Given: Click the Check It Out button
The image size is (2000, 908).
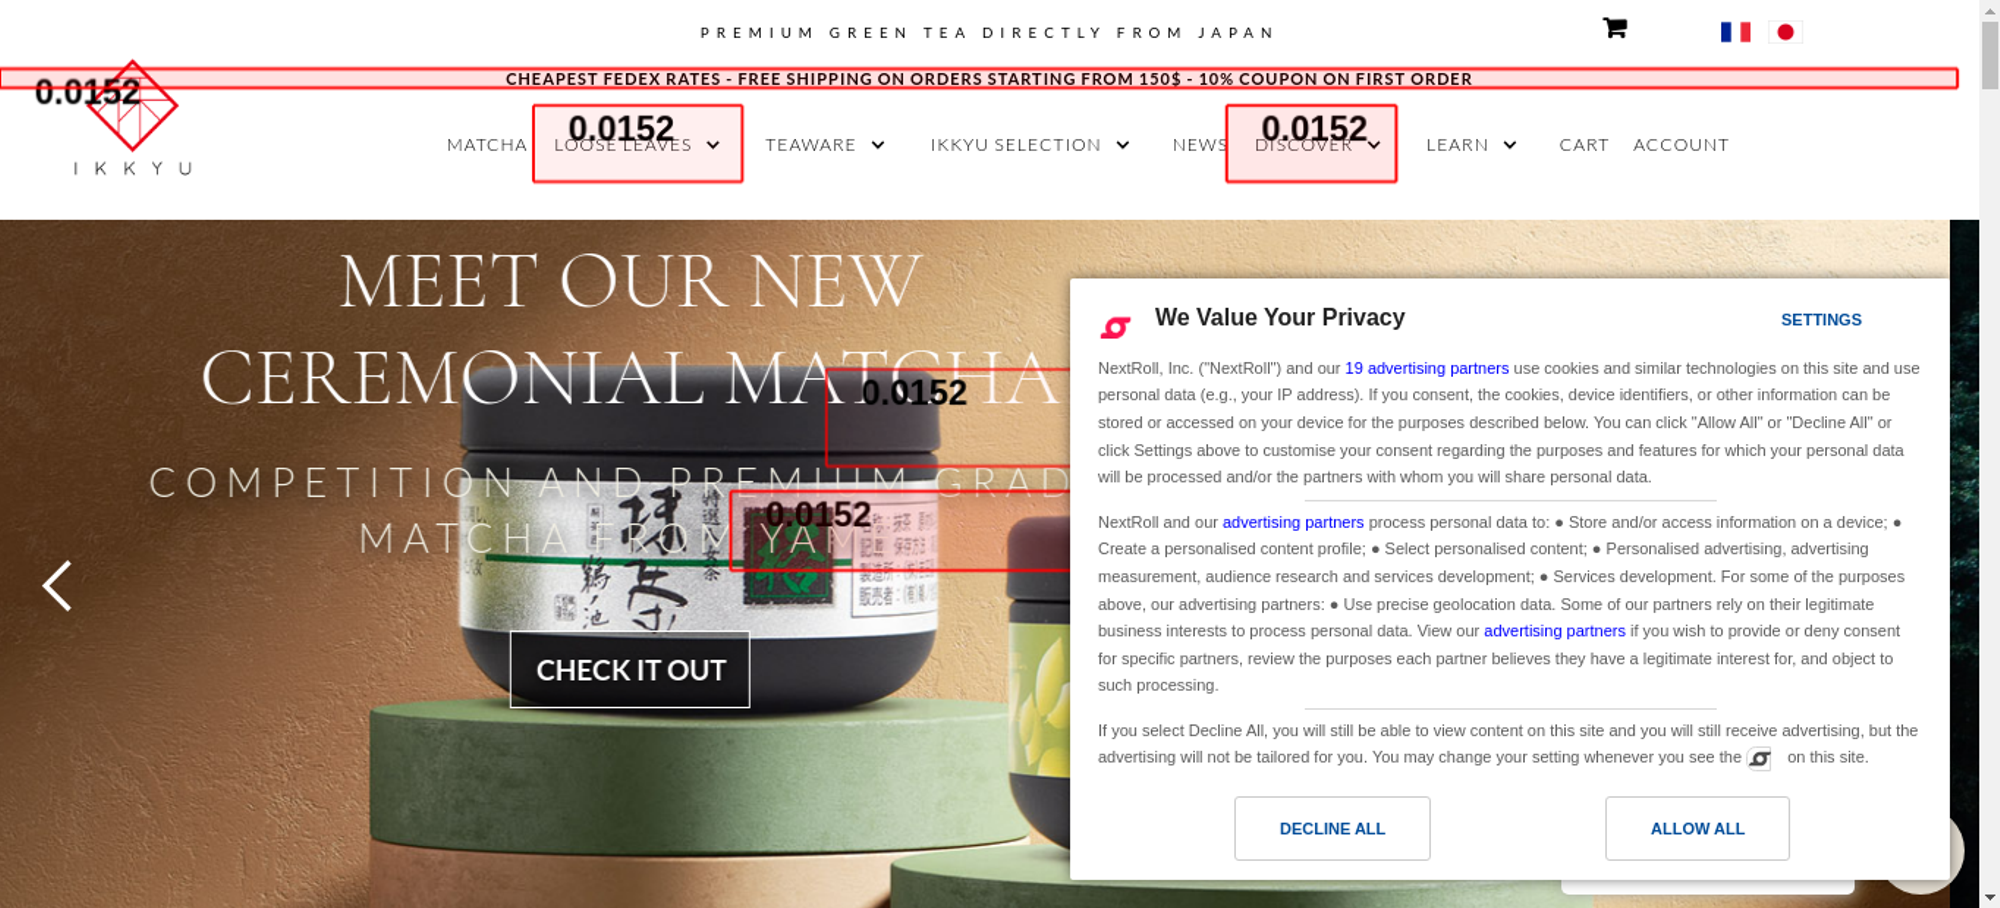Looking at the screenshot, I should 630,670.
